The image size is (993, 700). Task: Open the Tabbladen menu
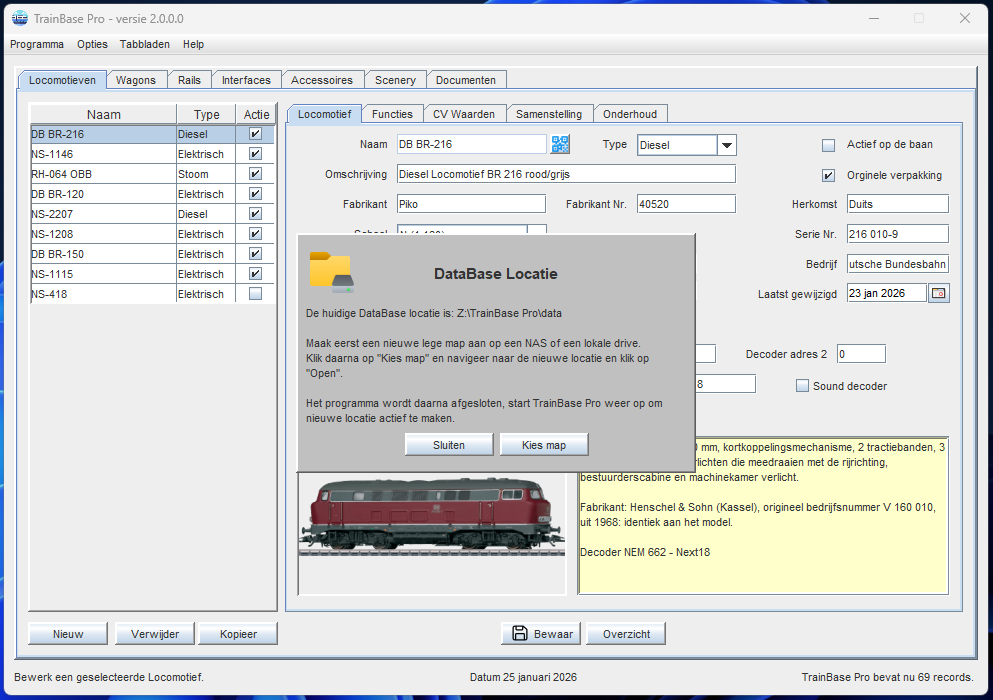[144, 44]
